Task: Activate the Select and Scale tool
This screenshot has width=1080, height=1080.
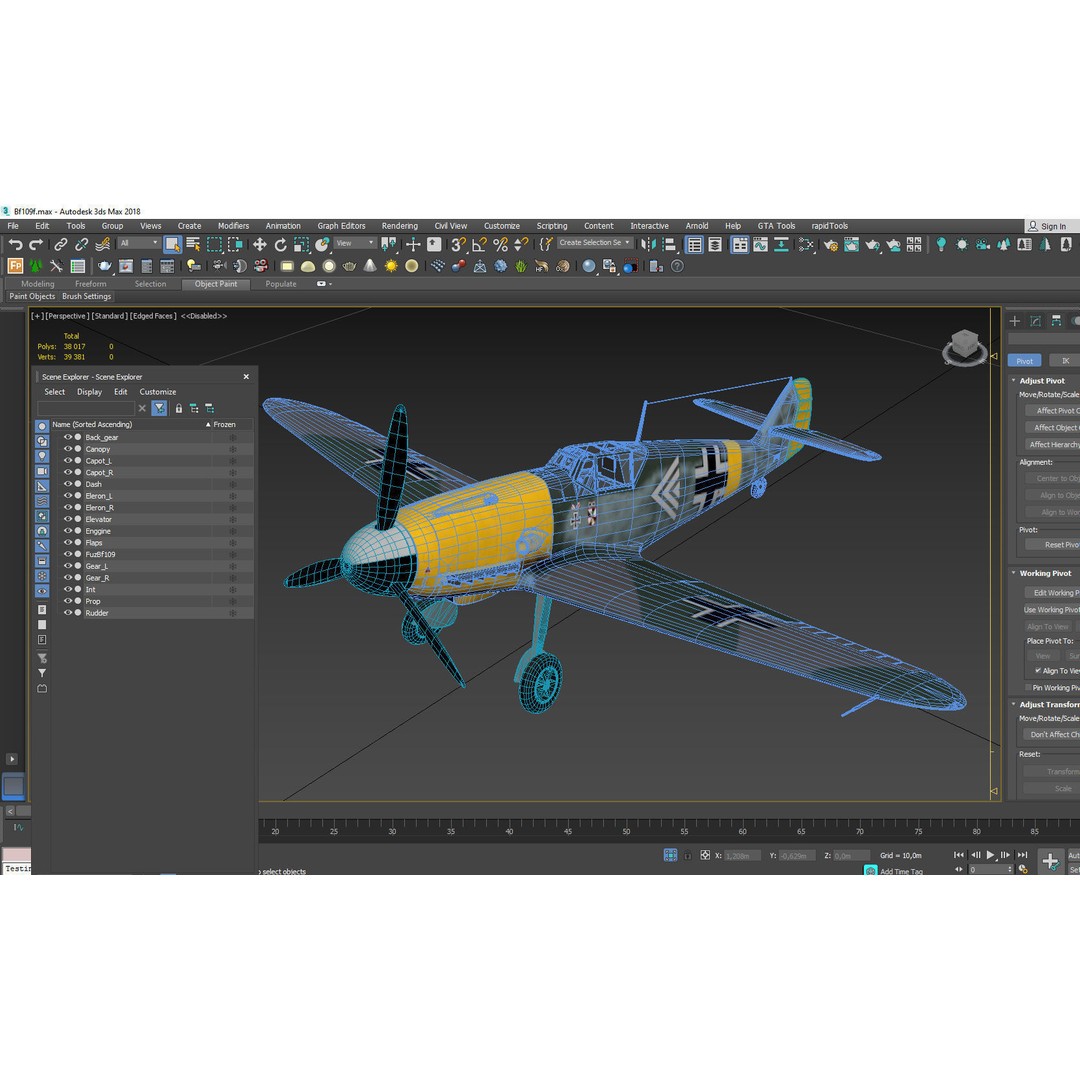Action: 301,245
